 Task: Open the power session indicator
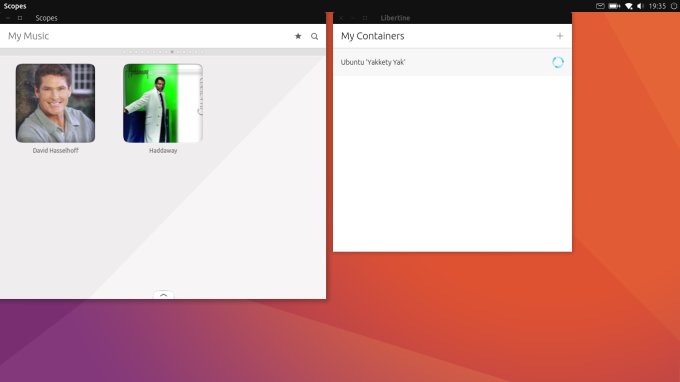674,6
